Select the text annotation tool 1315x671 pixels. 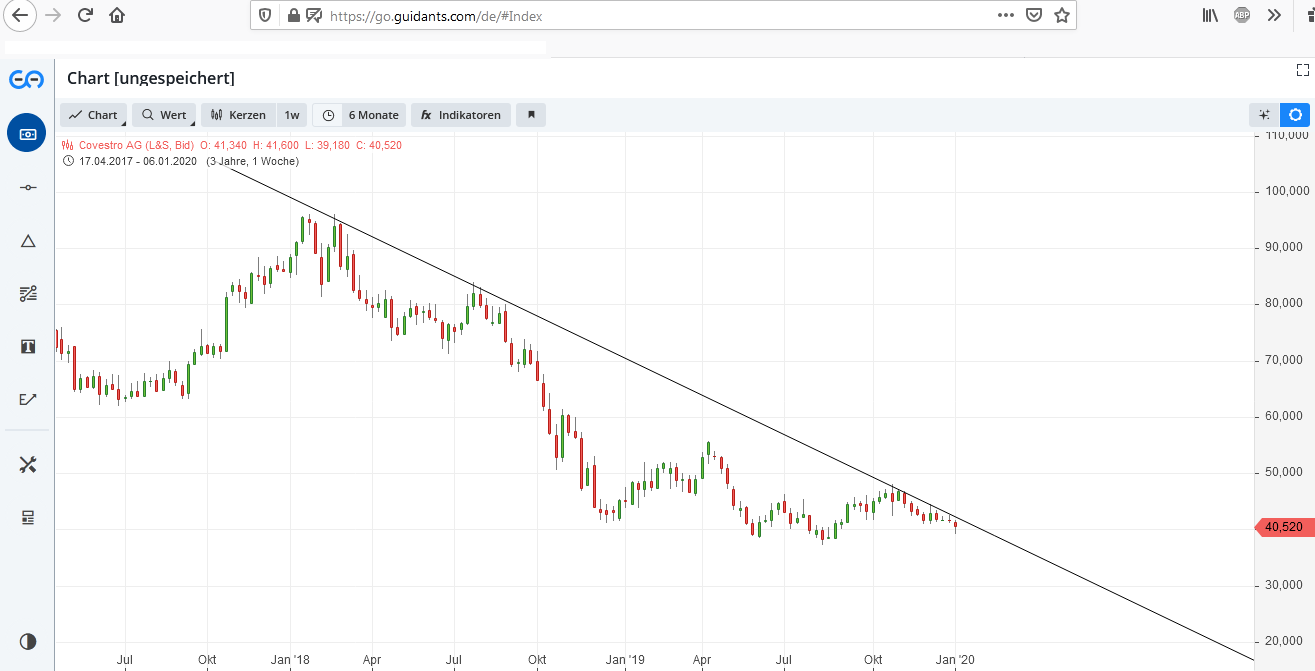[27, 346]
